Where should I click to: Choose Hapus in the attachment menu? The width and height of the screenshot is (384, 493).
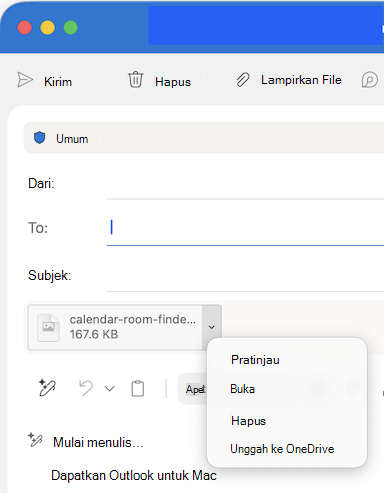click(x=248, y=421)
